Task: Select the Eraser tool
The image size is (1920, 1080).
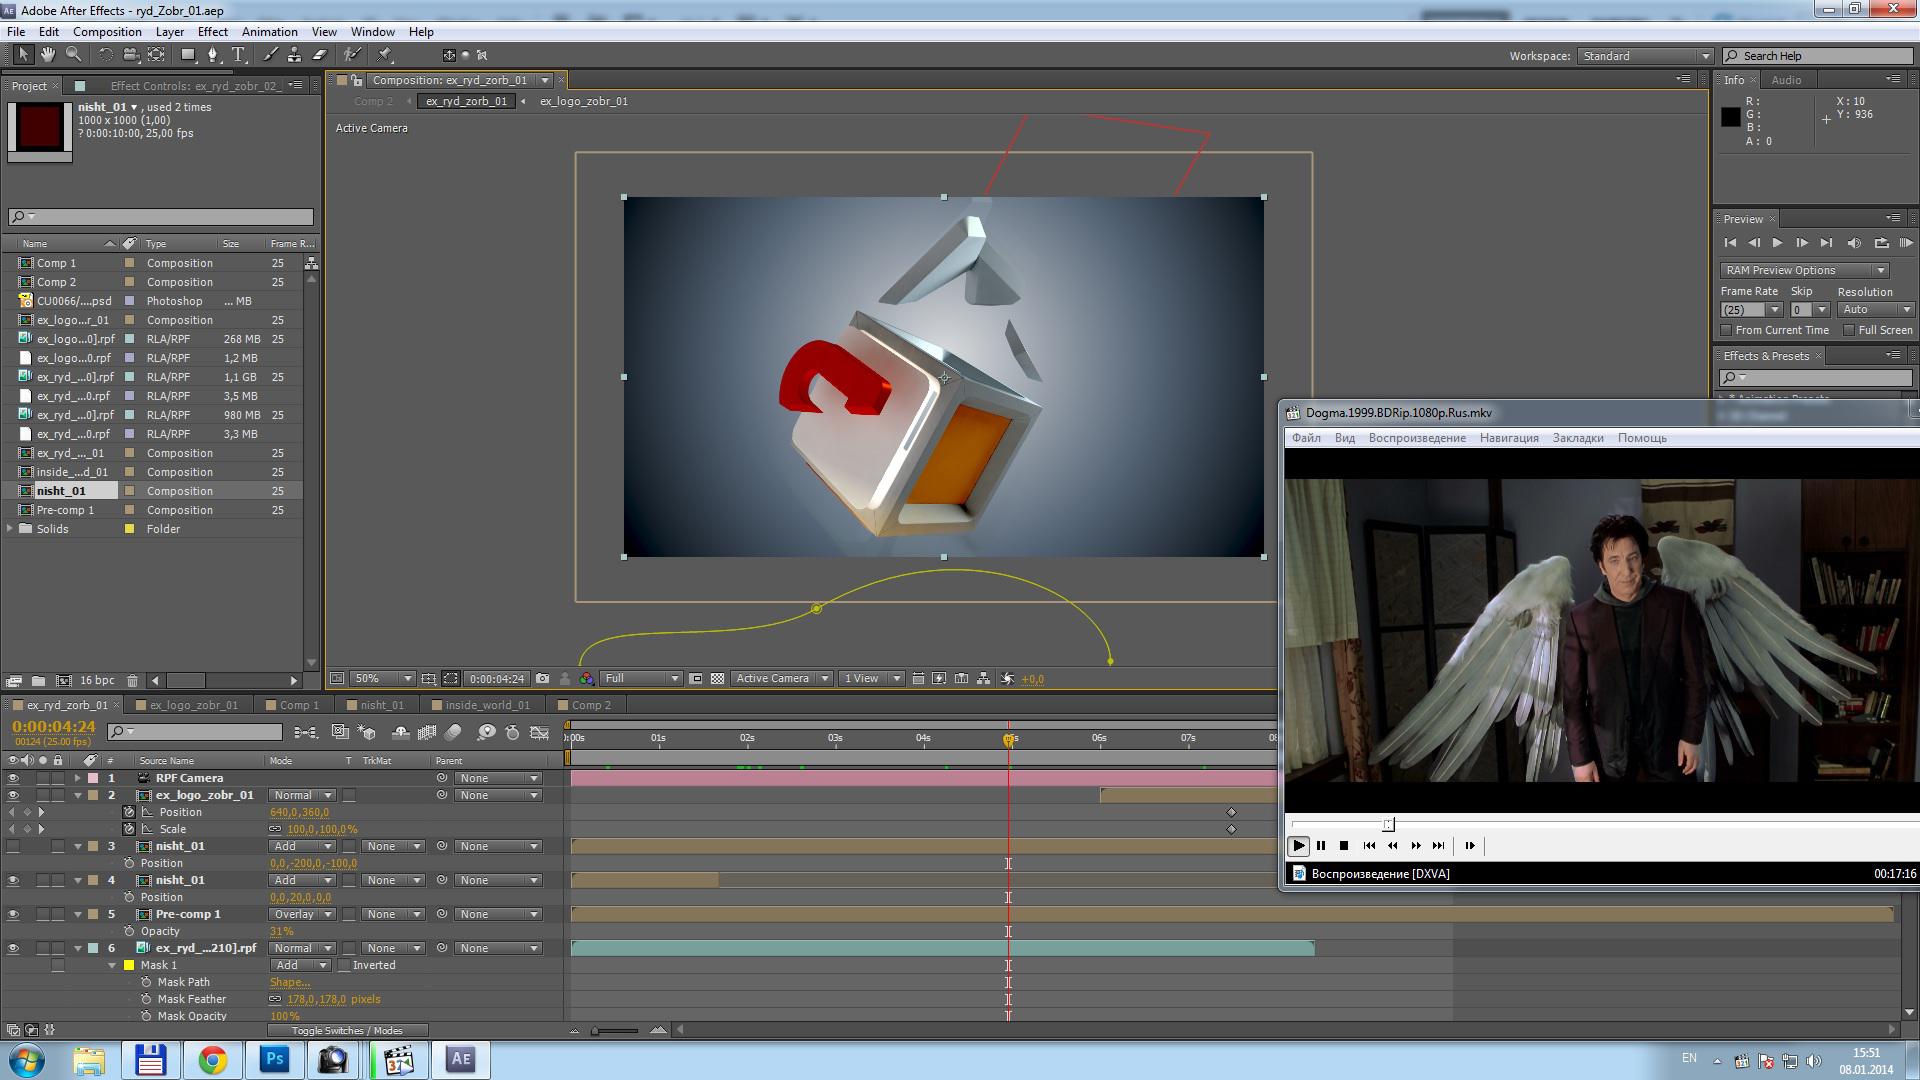Action: (x=320, y=55)
